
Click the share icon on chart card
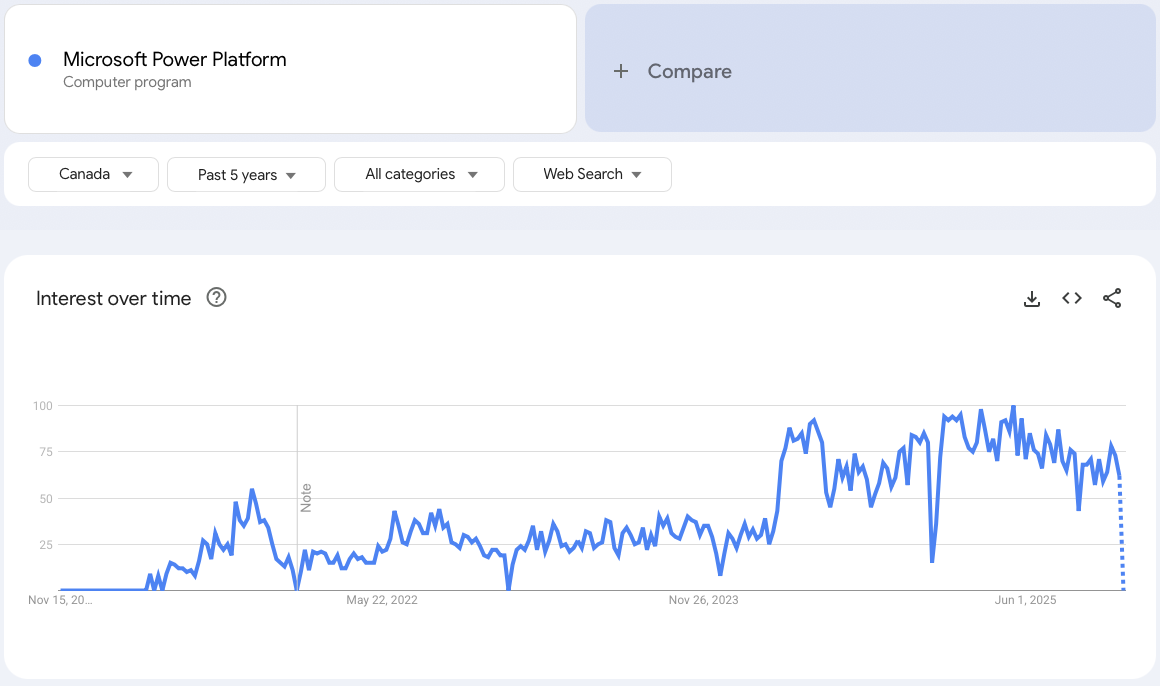(x=1112, y=298)
